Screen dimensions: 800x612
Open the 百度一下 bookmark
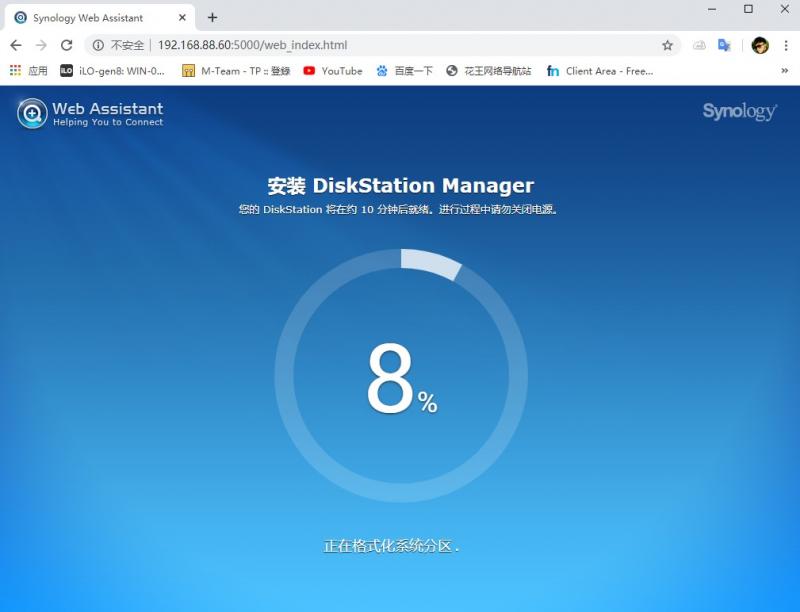pyautogui.click(x=404, y=71)
